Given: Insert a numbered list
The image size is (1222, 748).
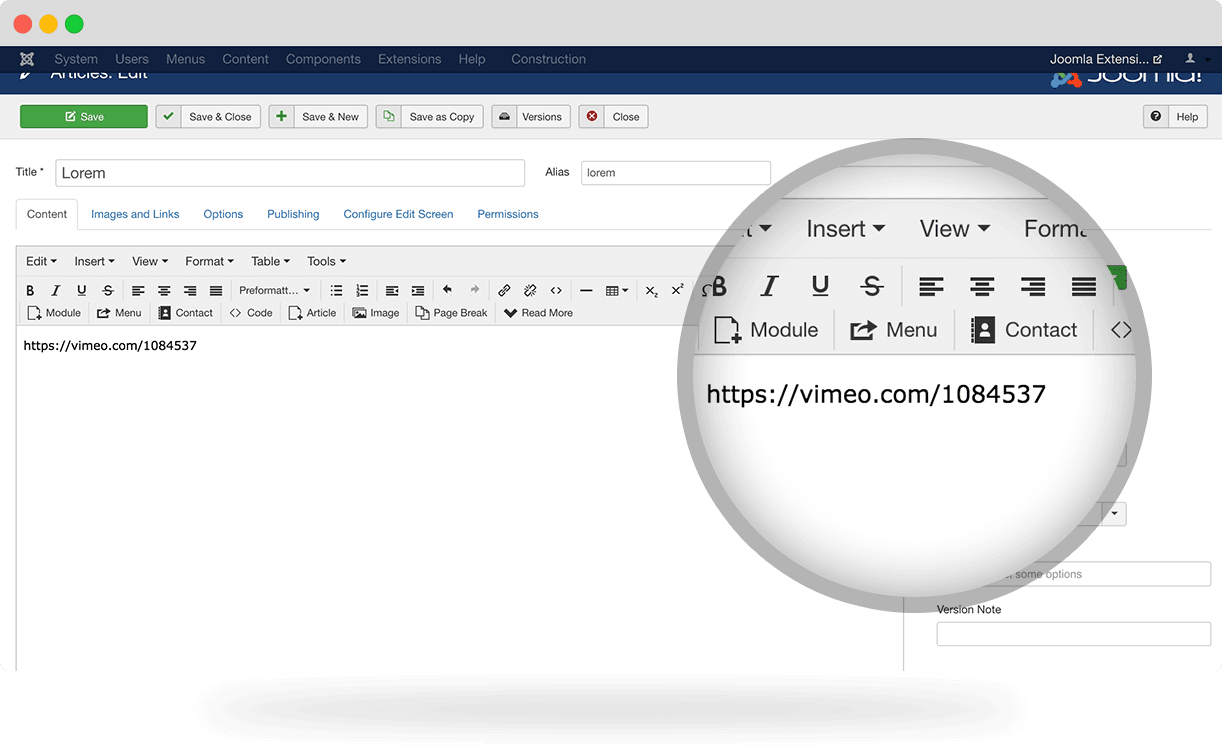Looking at the screenshot, I should click(x=362, y=291).
